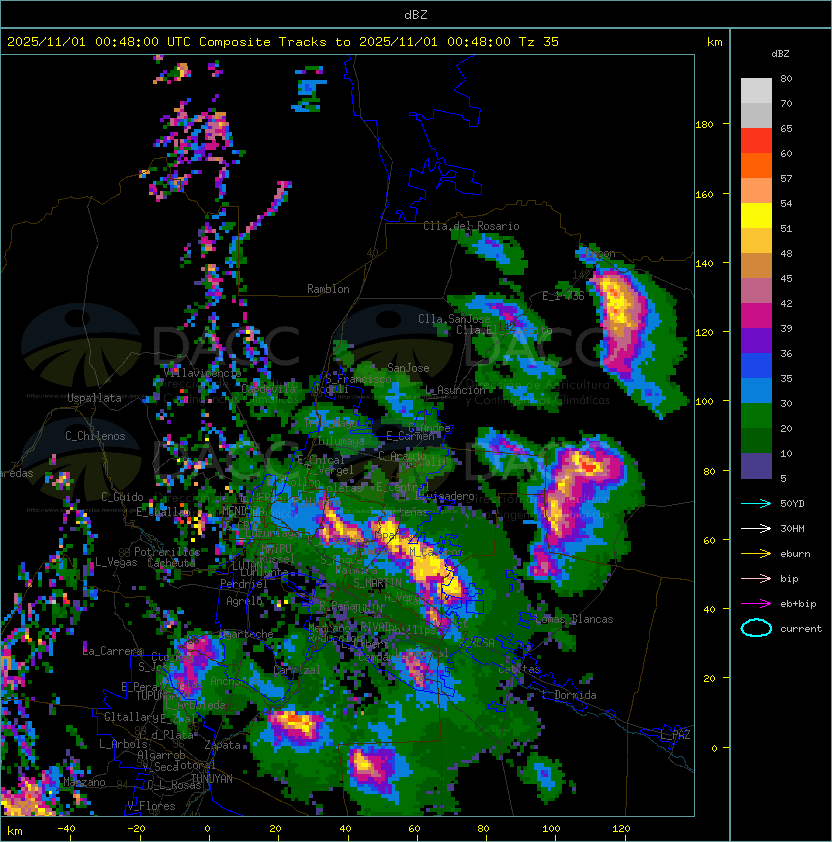Click the 'eburn' legend label
The image size is (832, 842).
795,554
